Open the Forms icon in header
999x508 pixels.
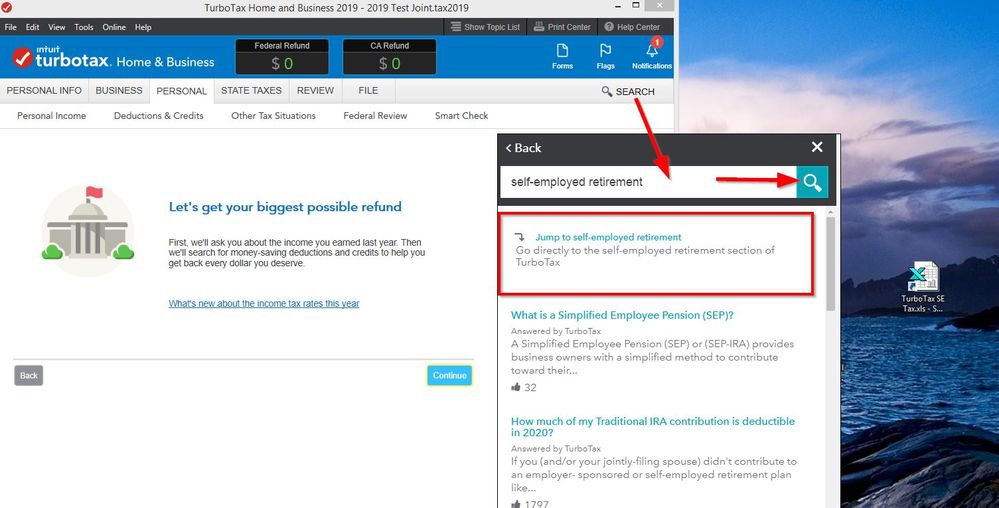pos(562,55)
